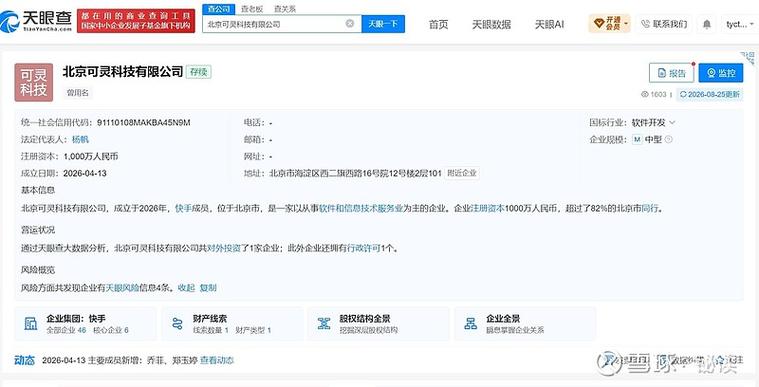The image size is (759, 387).
Task: Click the 2026-04-13 establishment date value
Action: tap(85, 173)
